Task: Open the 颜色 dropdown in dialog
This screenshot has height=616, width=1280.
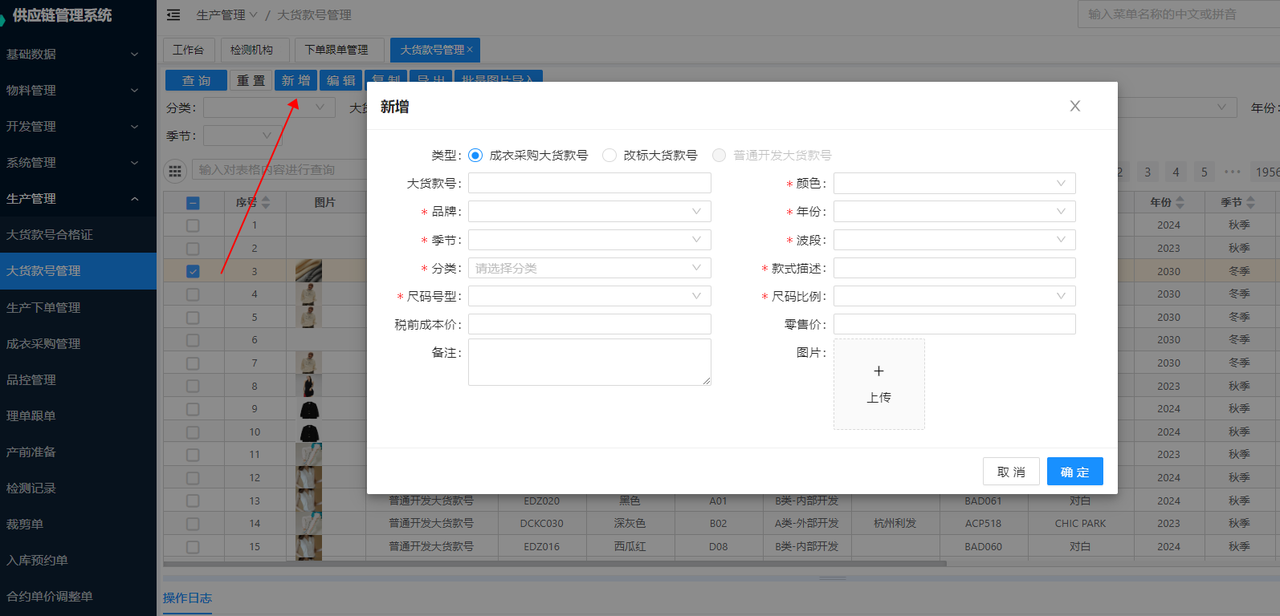Action: 954,183
